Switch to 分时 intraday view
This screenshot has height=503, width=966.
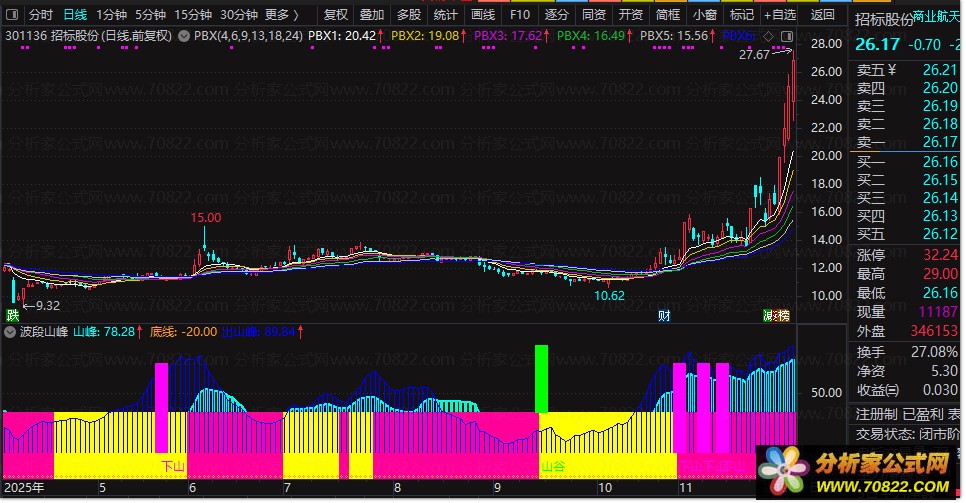coord(41,14)
